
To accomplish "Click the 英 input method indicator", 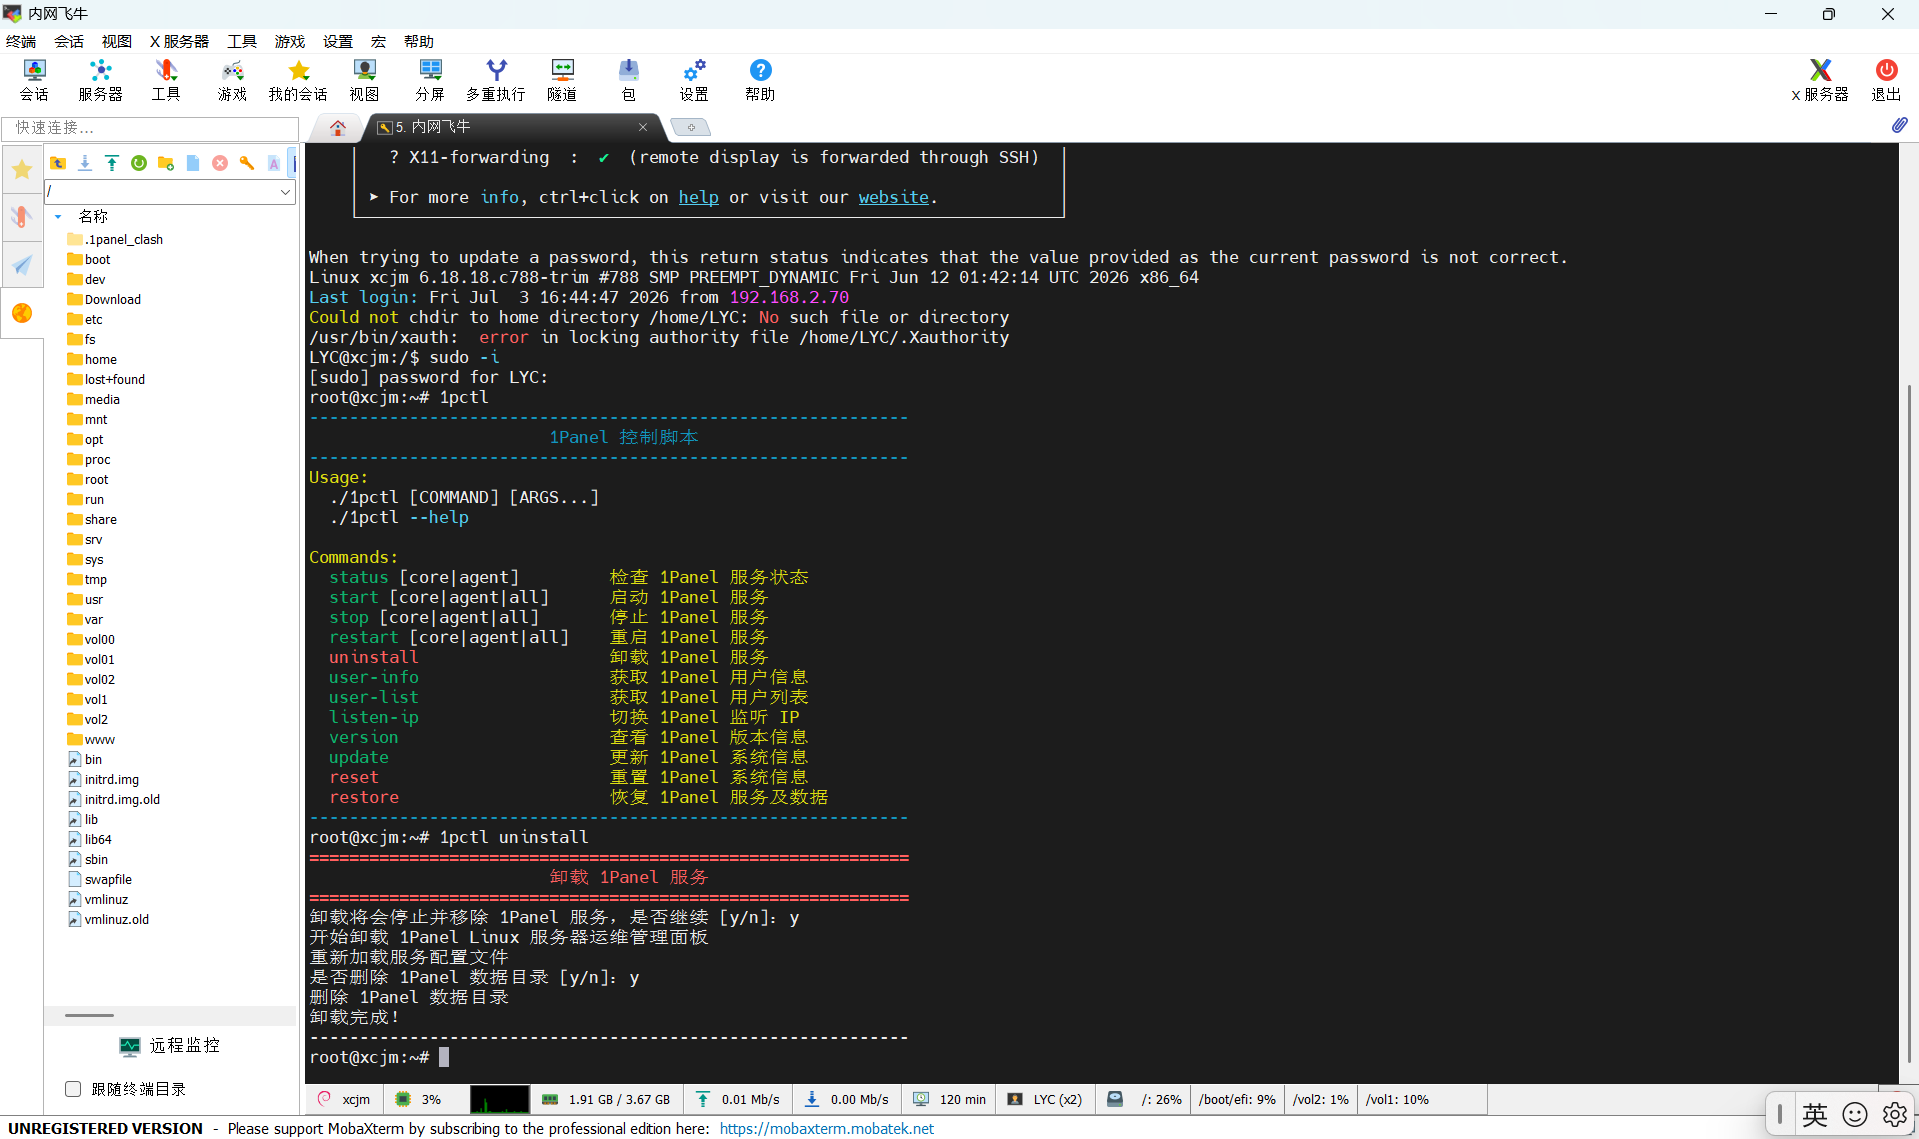I will pyautogui.click(x=1815, y=1114).
